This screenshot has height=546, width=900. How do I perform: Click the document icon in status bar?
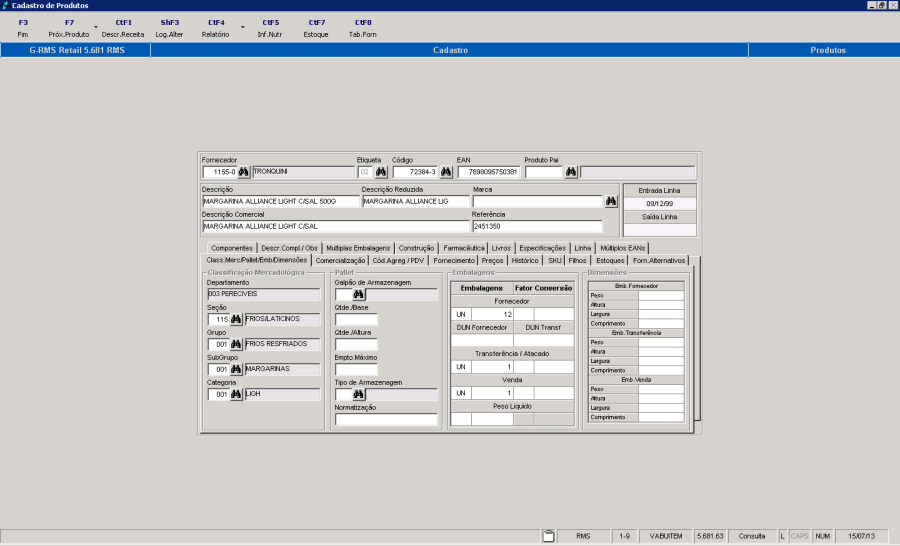tap(549, 536)
